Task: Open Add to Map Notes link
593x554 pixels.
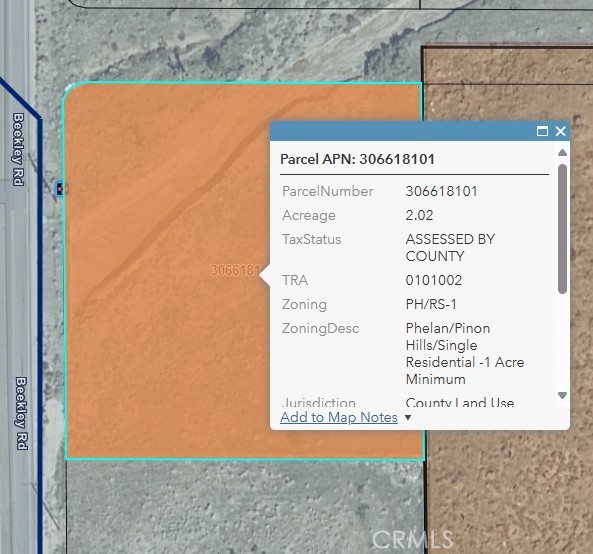Action: point(339,417)
